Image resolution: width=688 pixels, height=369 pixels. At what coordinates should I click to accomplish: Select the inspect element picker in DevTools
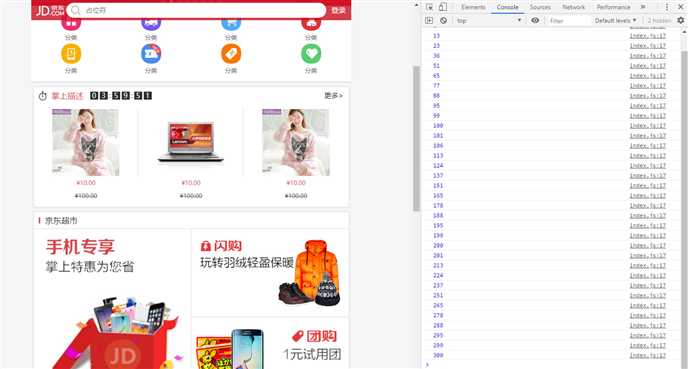coord(430,7)
